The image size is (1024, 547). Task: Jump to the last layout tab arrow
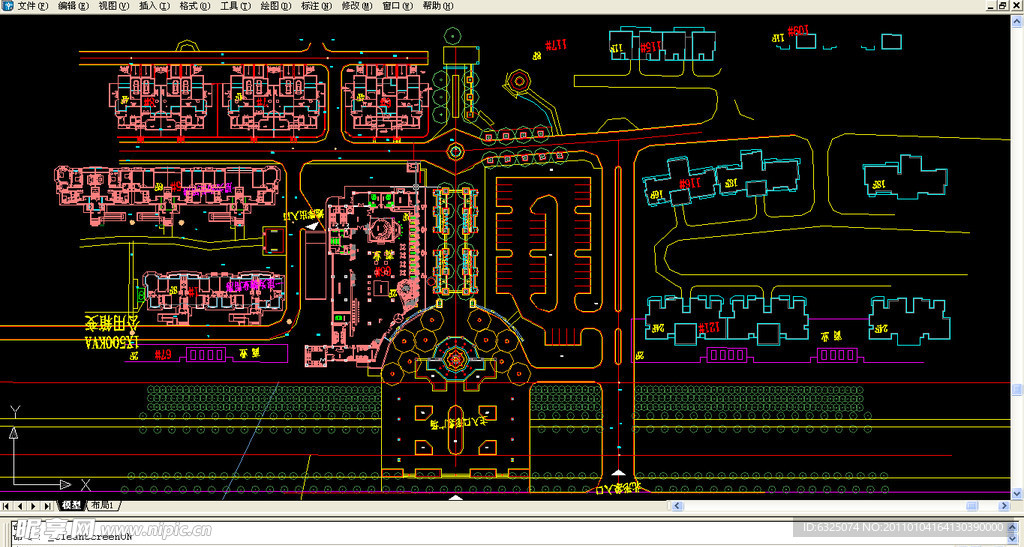coord(47,506)
